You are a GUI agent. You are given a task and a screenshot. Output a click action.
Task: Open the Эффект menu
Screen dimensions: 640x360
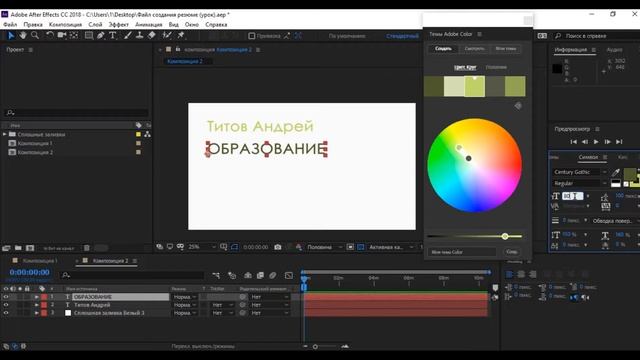pos(118,24)
